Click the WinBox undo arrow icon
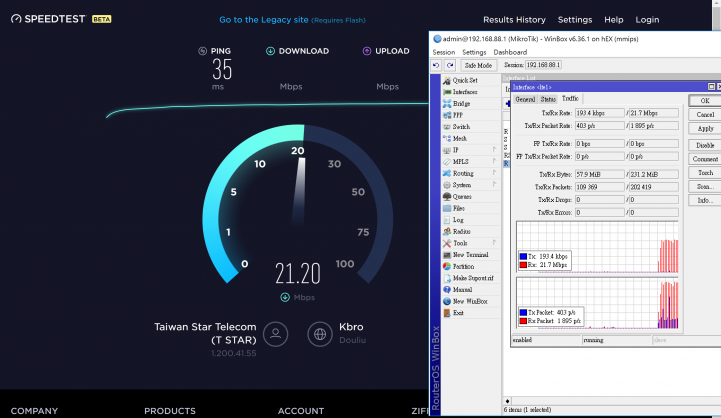Viewport: 721px width, 418px height. pyautogui.click(x=436, y=65)
